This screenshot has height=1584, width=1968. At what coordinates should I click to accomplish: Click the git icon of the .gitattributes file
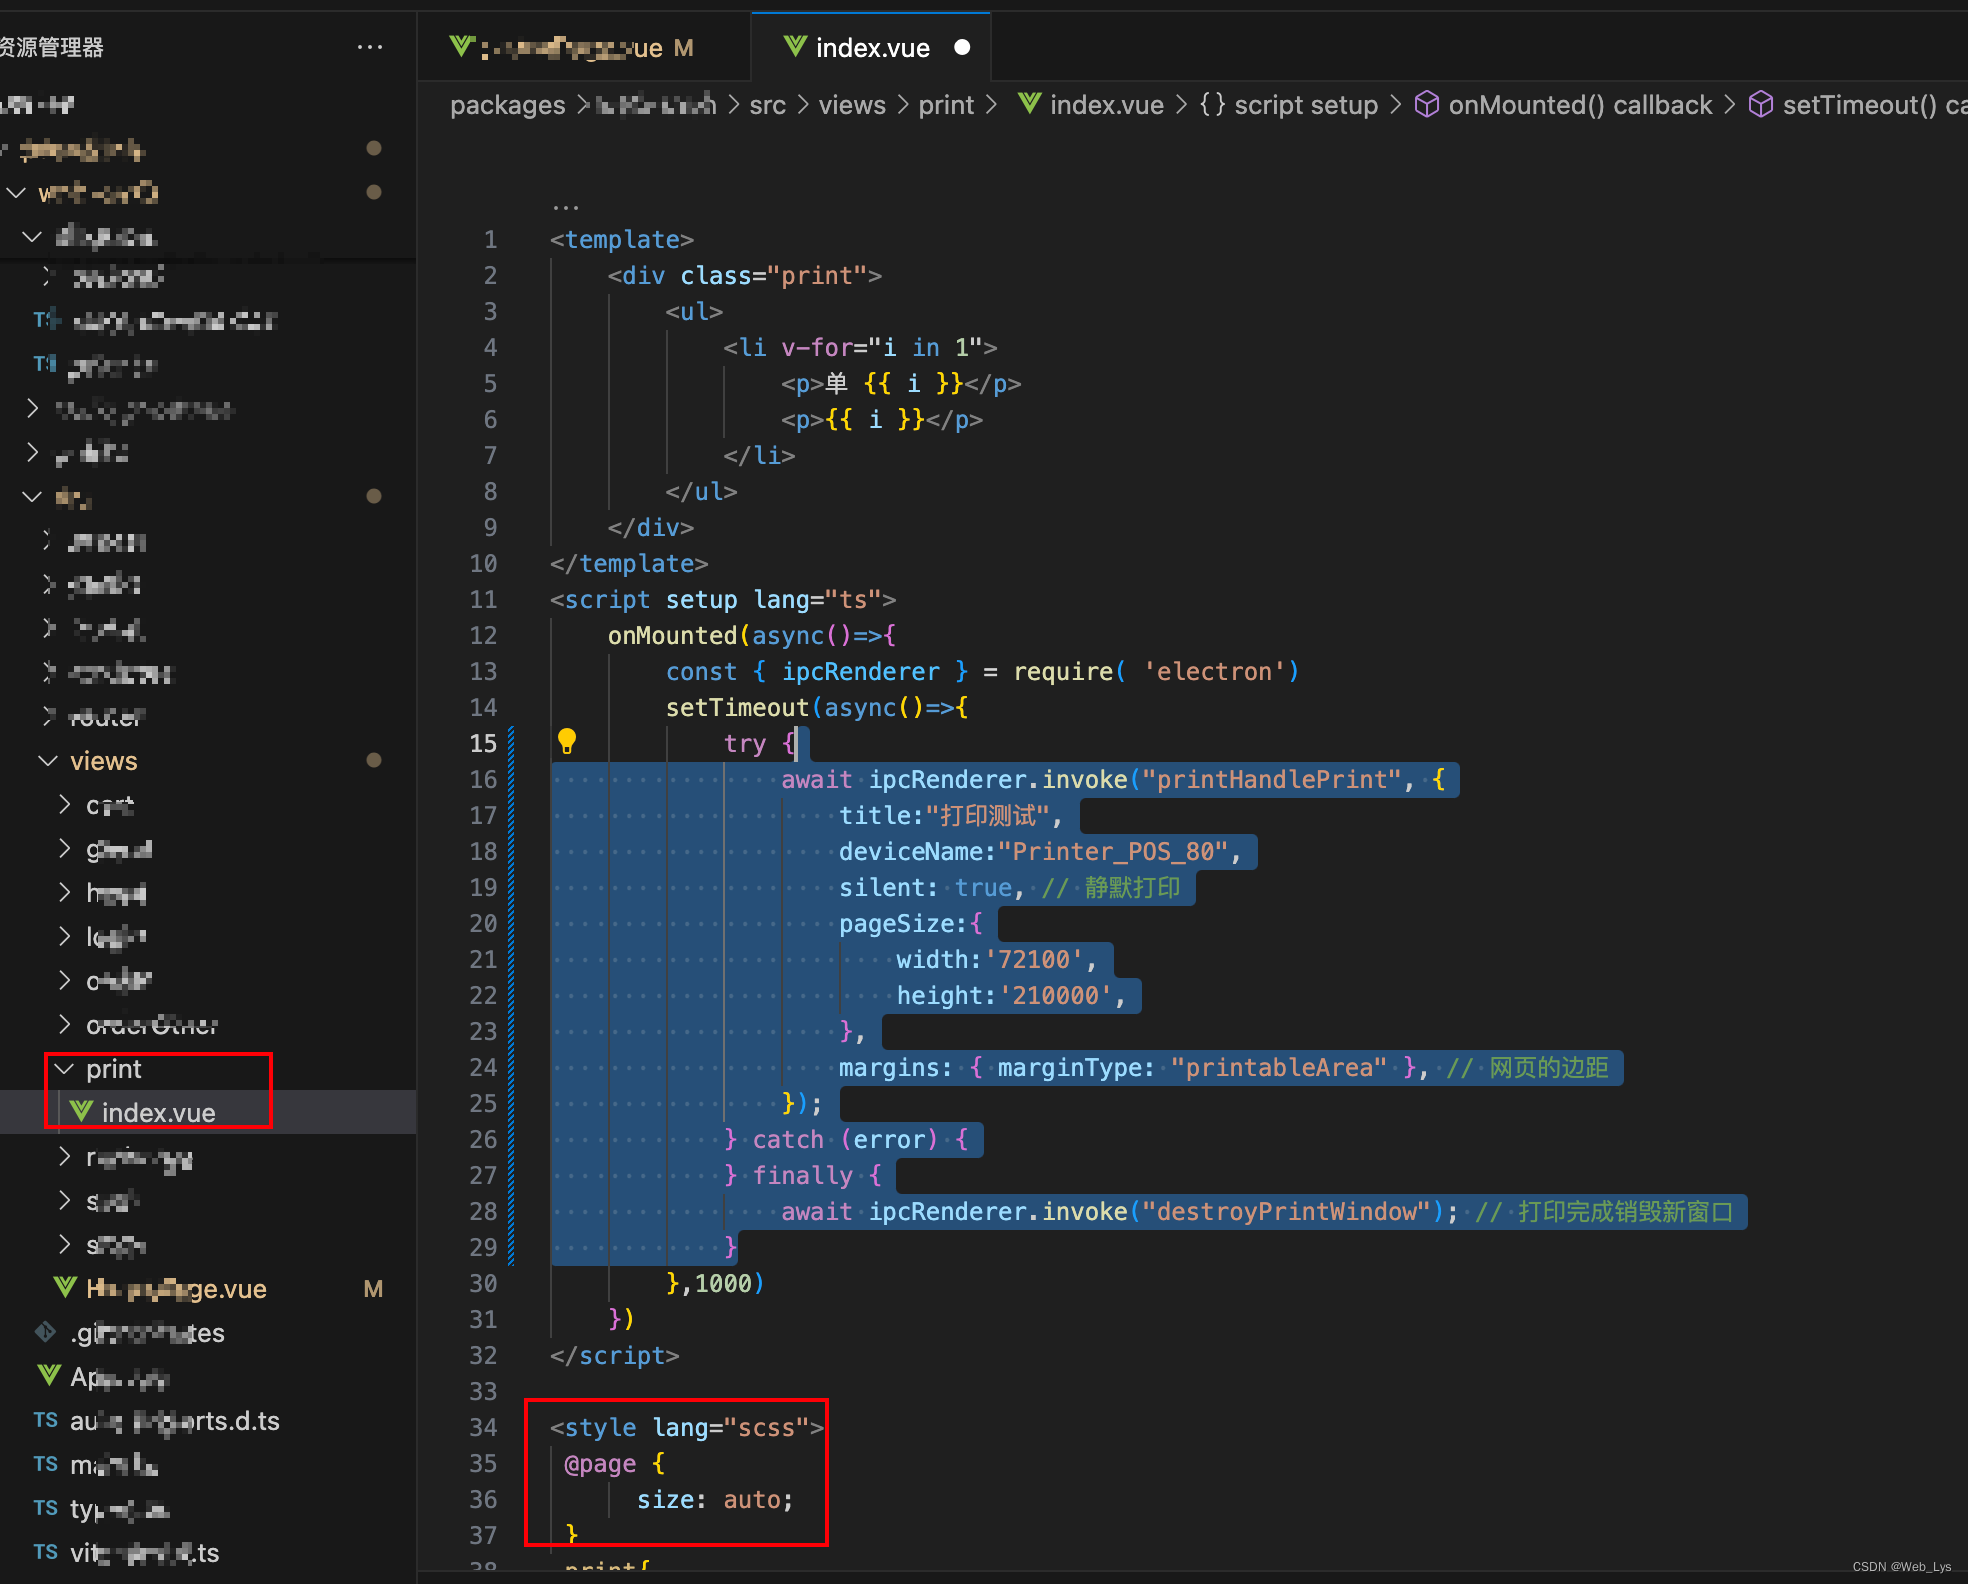(46, 1332)
